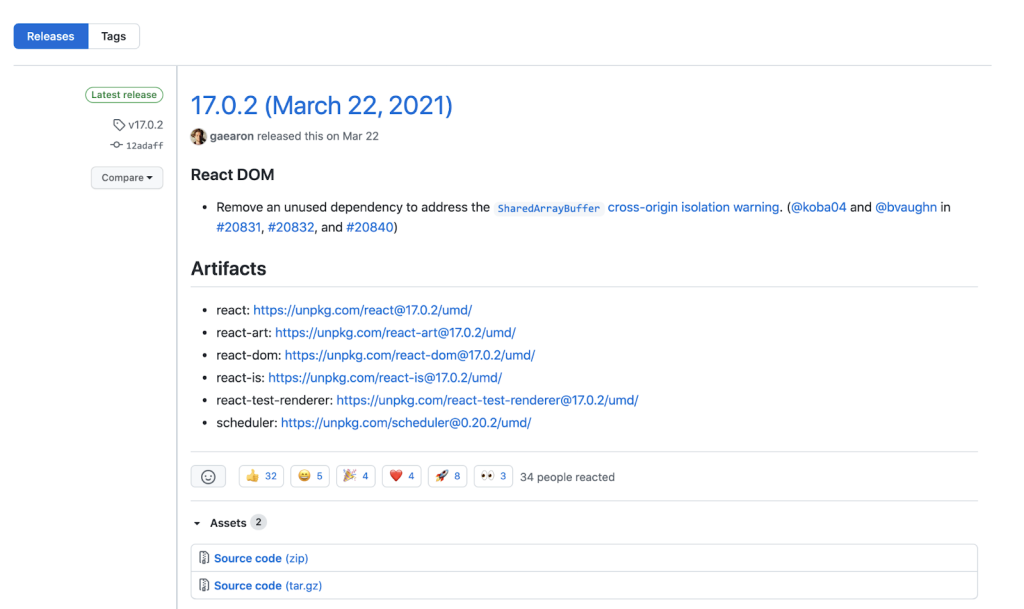Click the Latest release badge
This screenshot has width=1024, height=609.
click(x=124, y=95)
